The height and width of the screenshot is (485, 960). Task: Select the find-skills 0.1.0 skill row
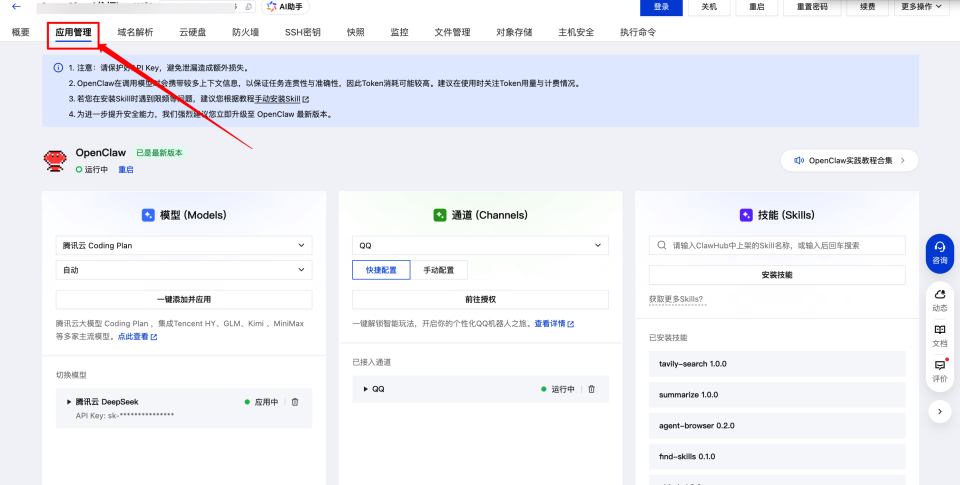click(777, 456)
